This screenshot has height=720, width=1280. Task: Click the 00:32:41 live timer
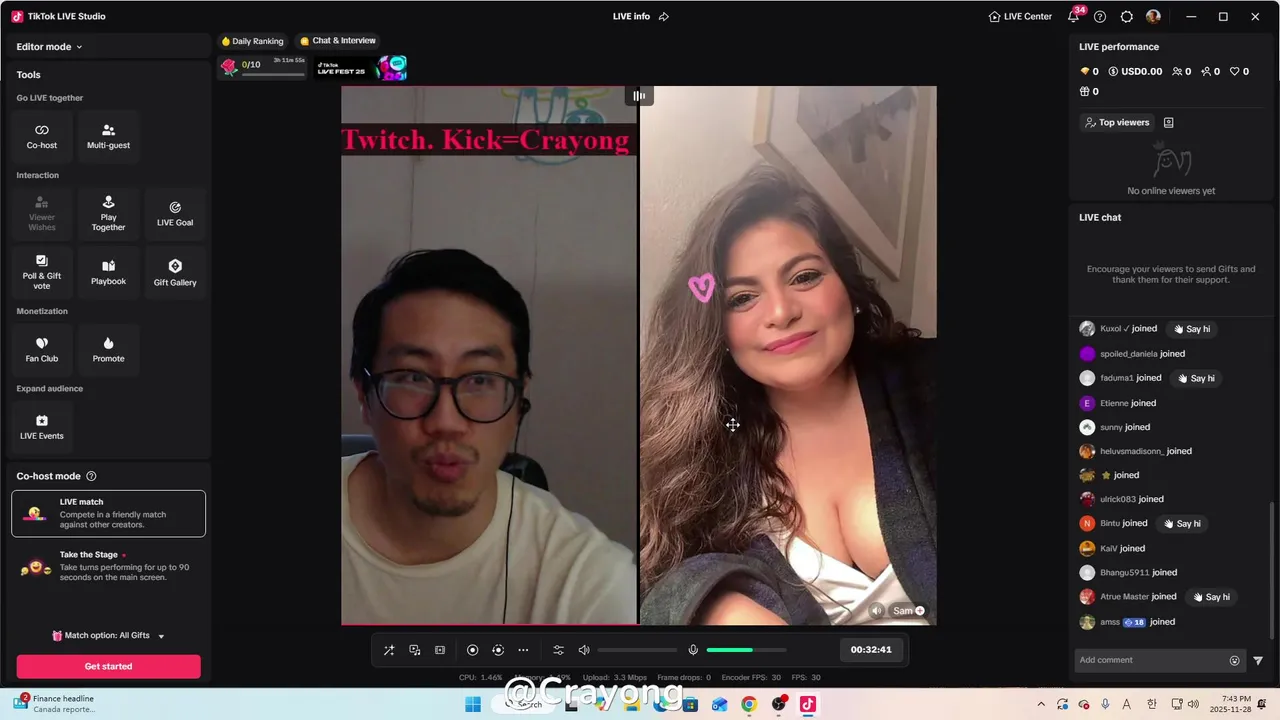(x=871, y=650)
